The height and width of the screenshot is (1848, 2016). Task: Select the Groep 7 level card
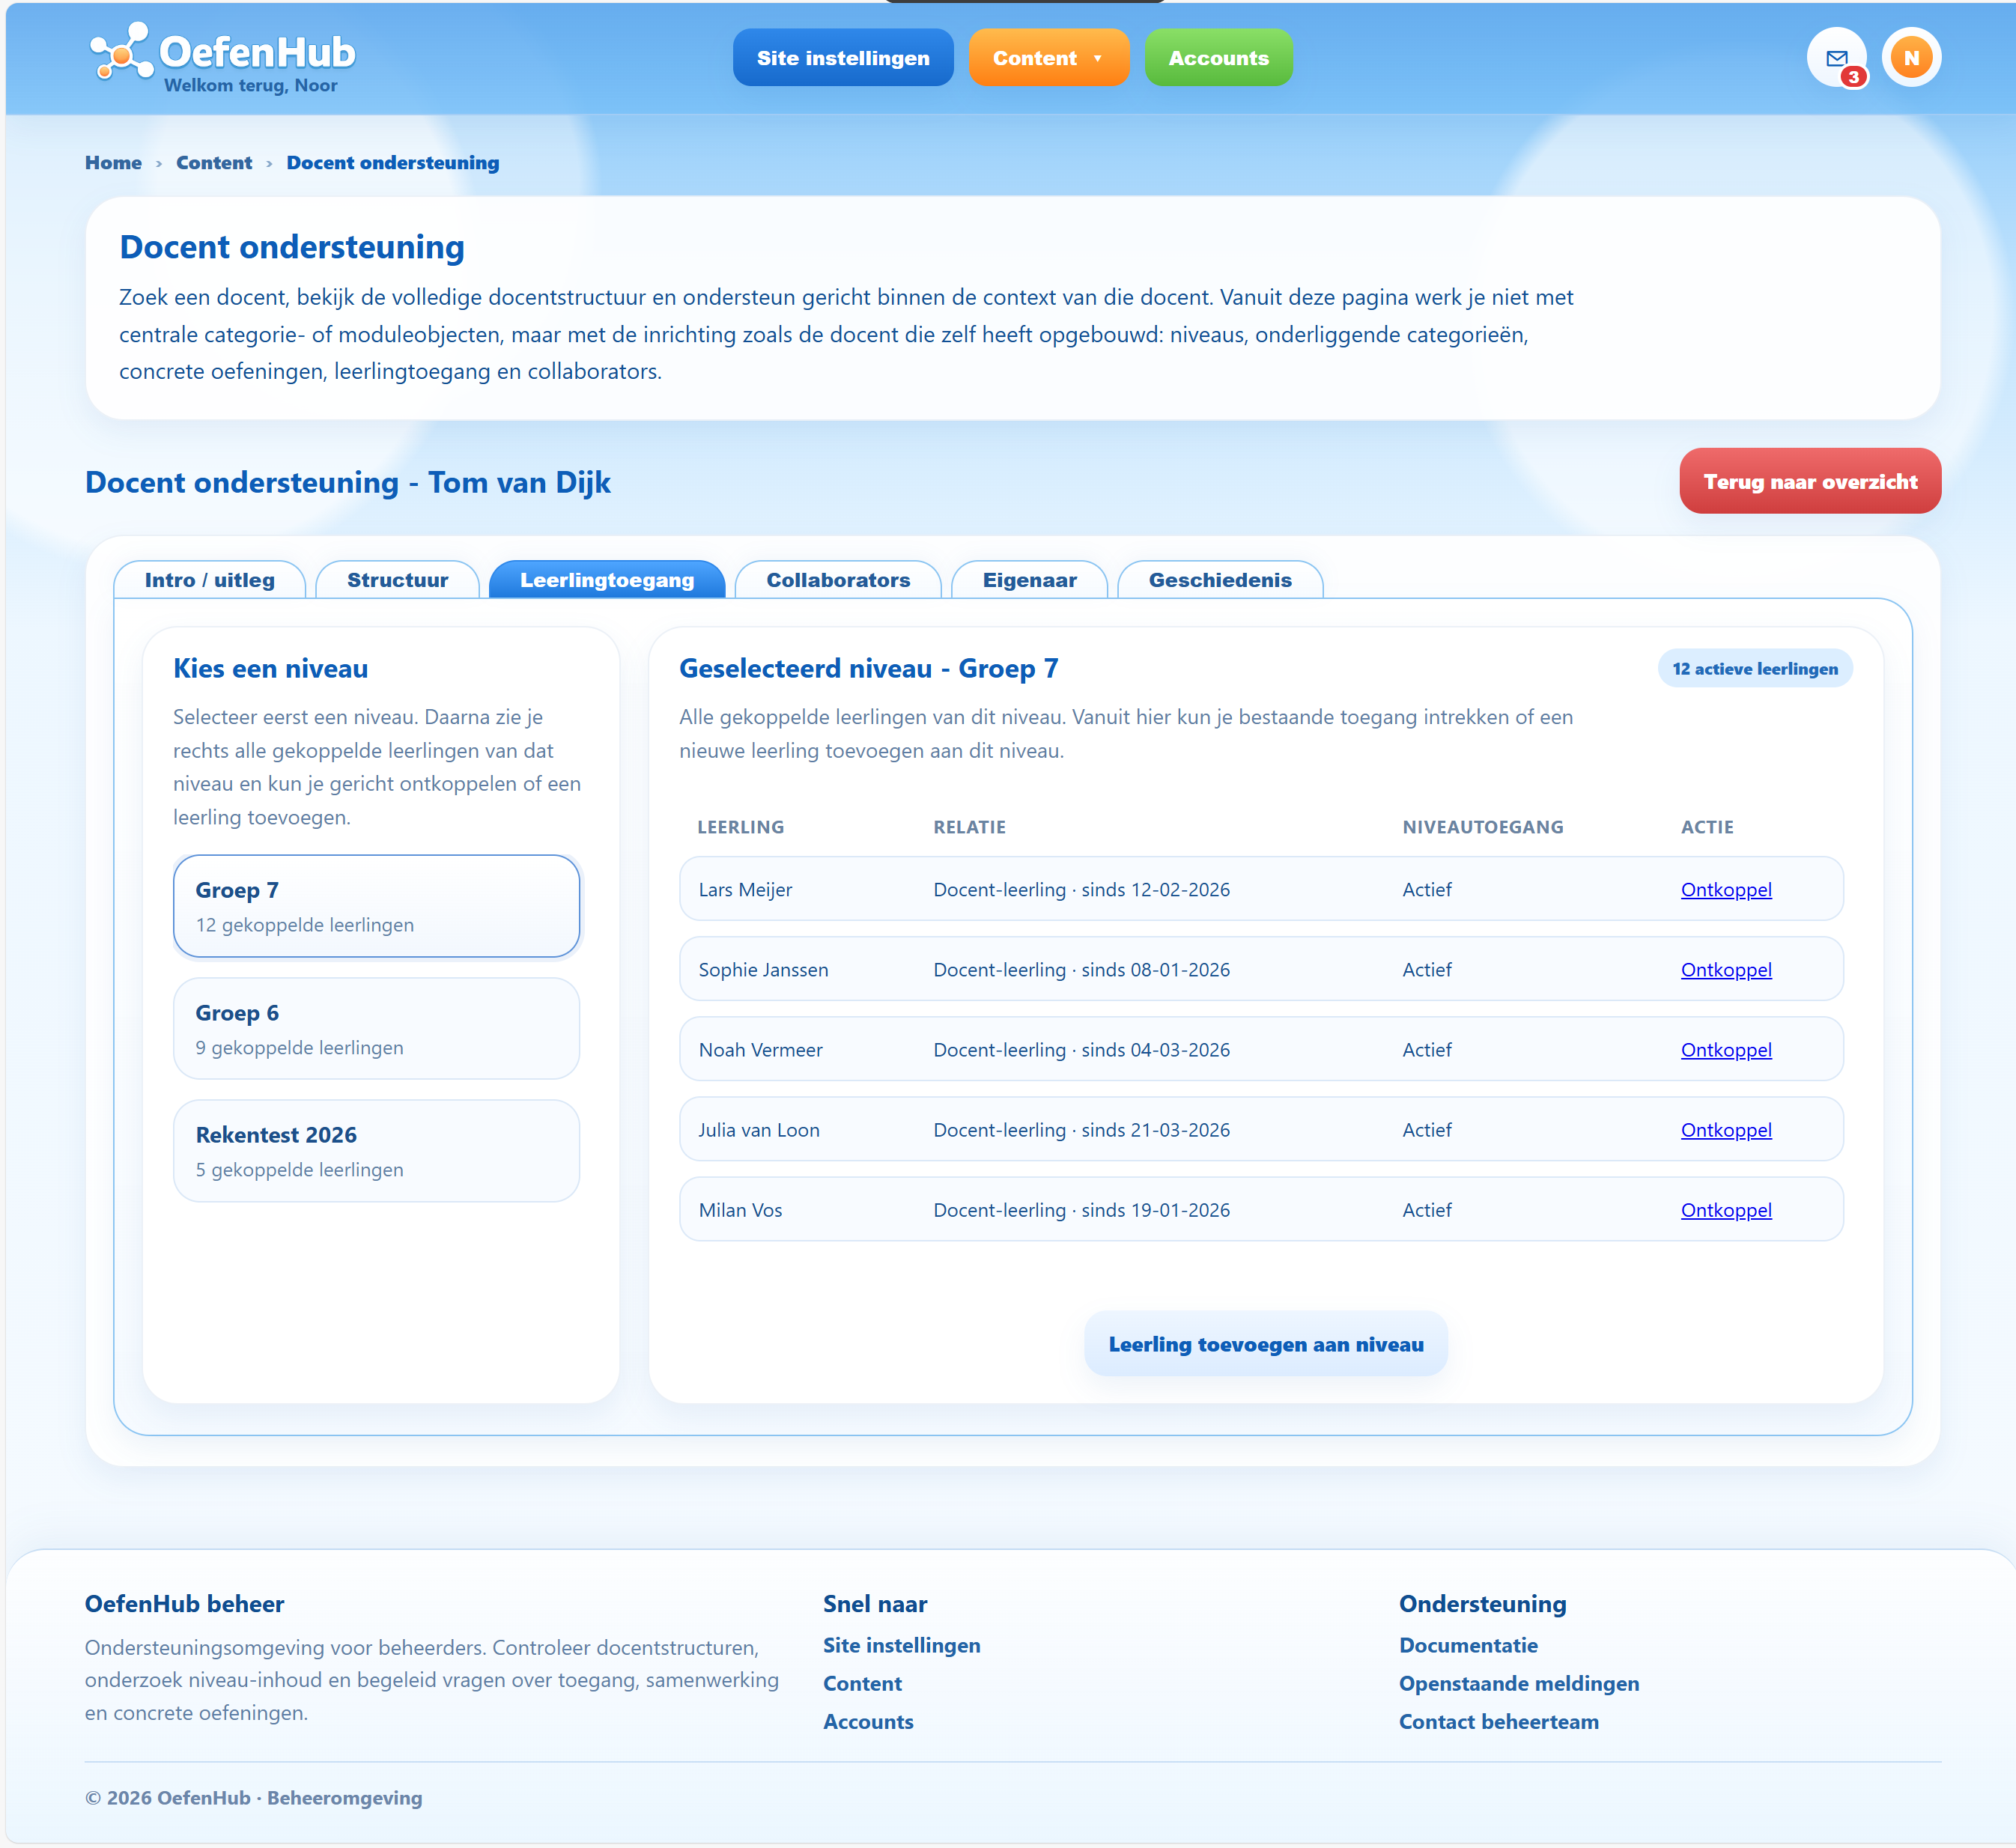pyautogui.click(x=377, y=906)
